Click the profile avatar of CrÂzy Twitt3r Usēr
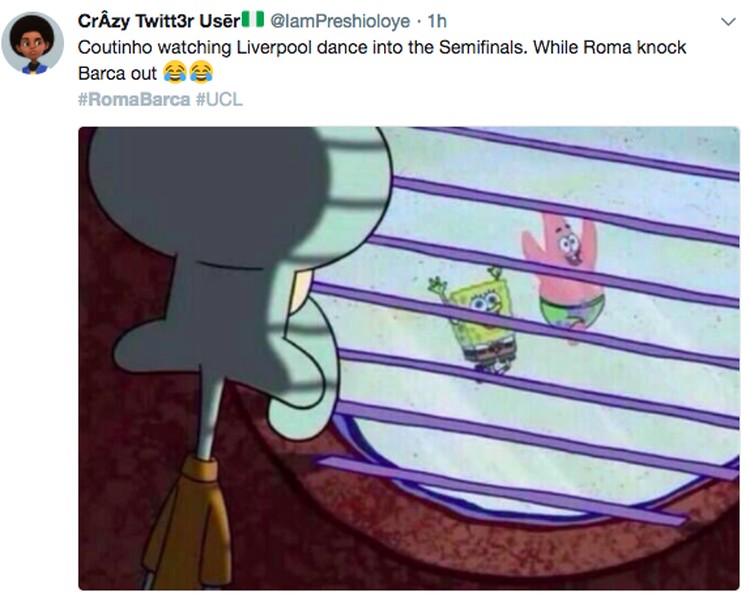Image resolution: width=750 pixels, height=597 pixels. tap(33, 44)
